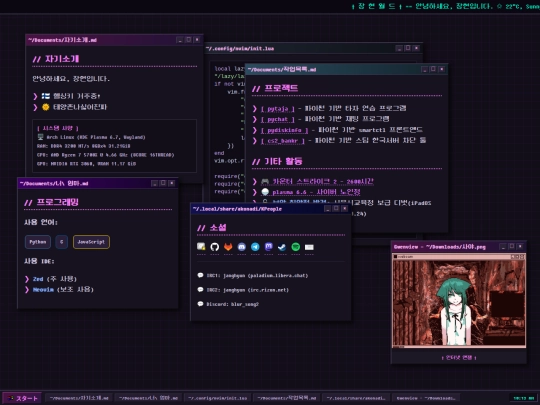
Task: Open the Neovim editor link
Action: coord(43,290)
